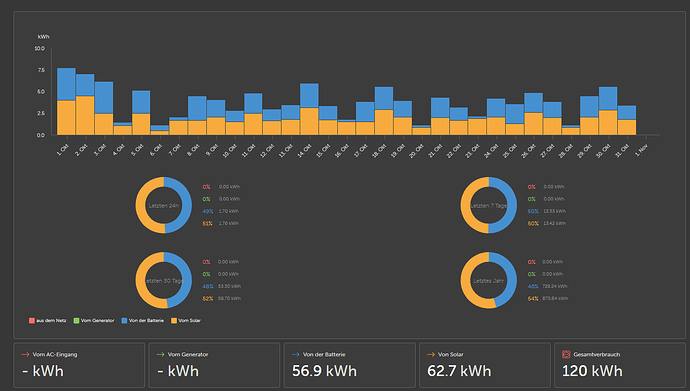Click the '52%' solar share in Letzten 30 Tage

coord(208,299)
